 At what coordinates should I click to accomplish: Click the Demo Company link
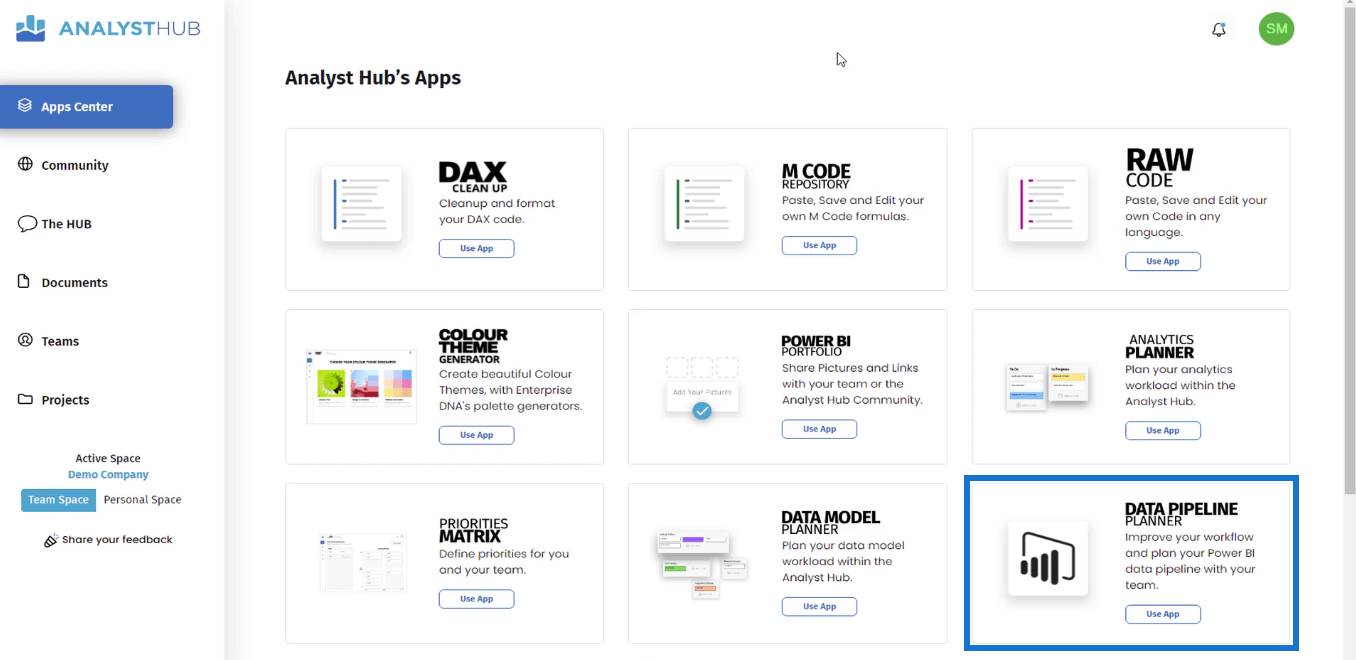[108, 475]
